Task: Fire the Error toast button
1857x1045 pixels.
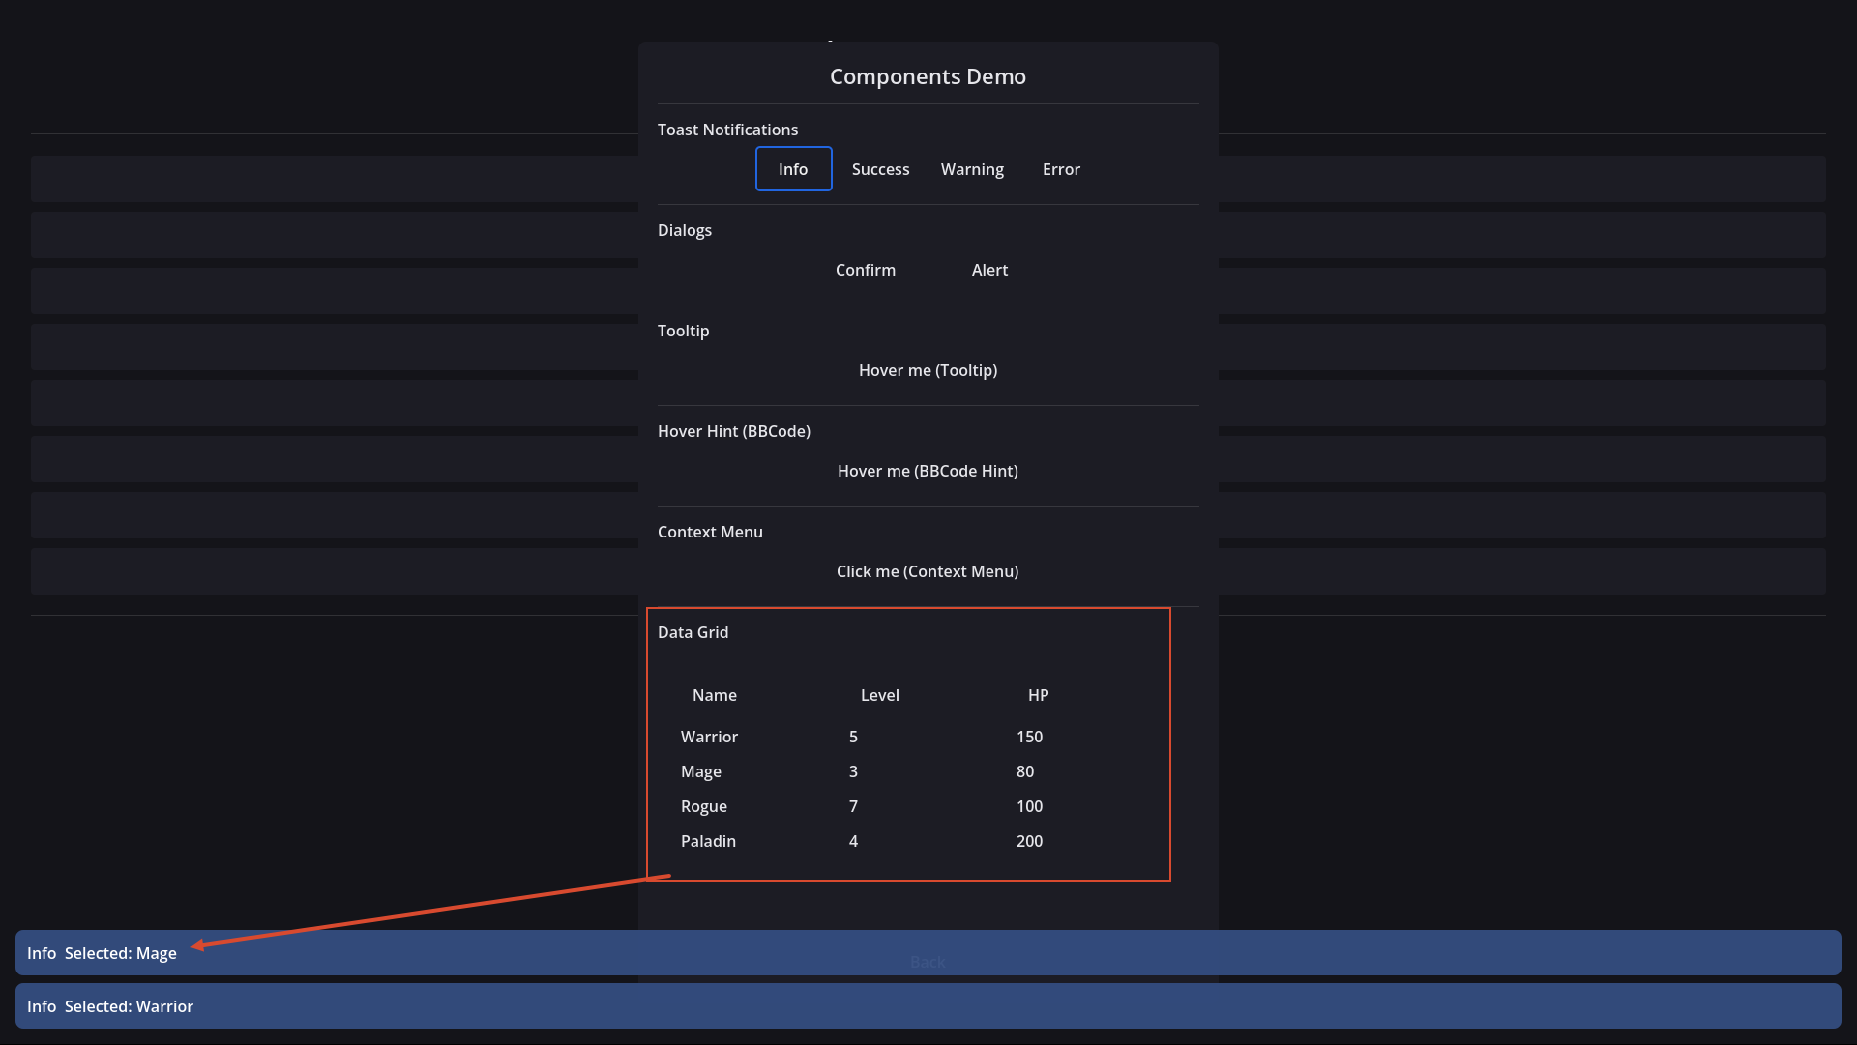Action: (x=1061, y=169)
